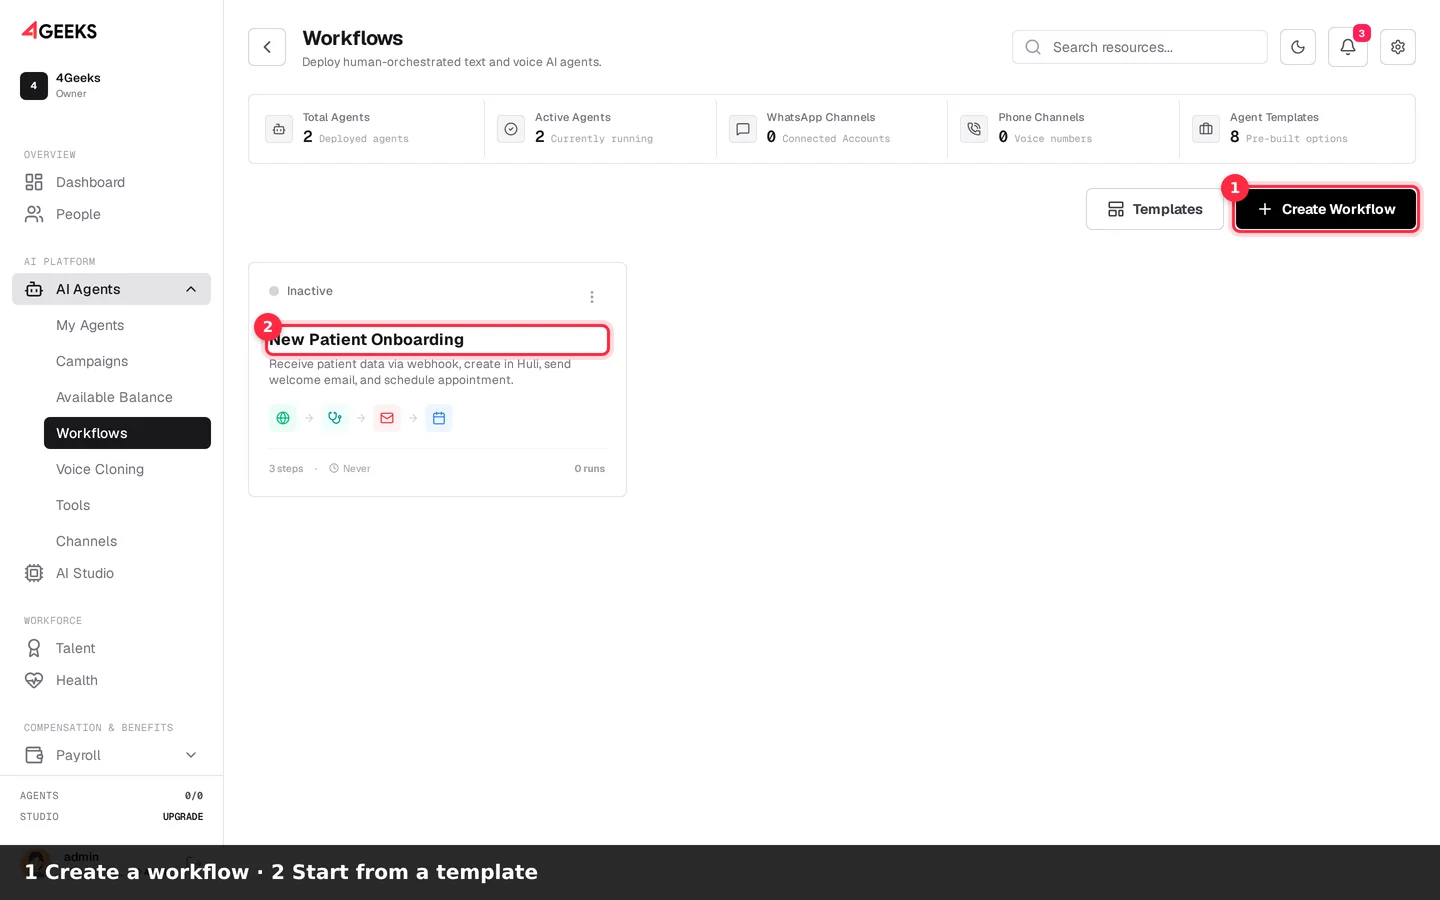Go to People in the sidebar
Viewport: 1440px width, 900px height.
[112, 214]
